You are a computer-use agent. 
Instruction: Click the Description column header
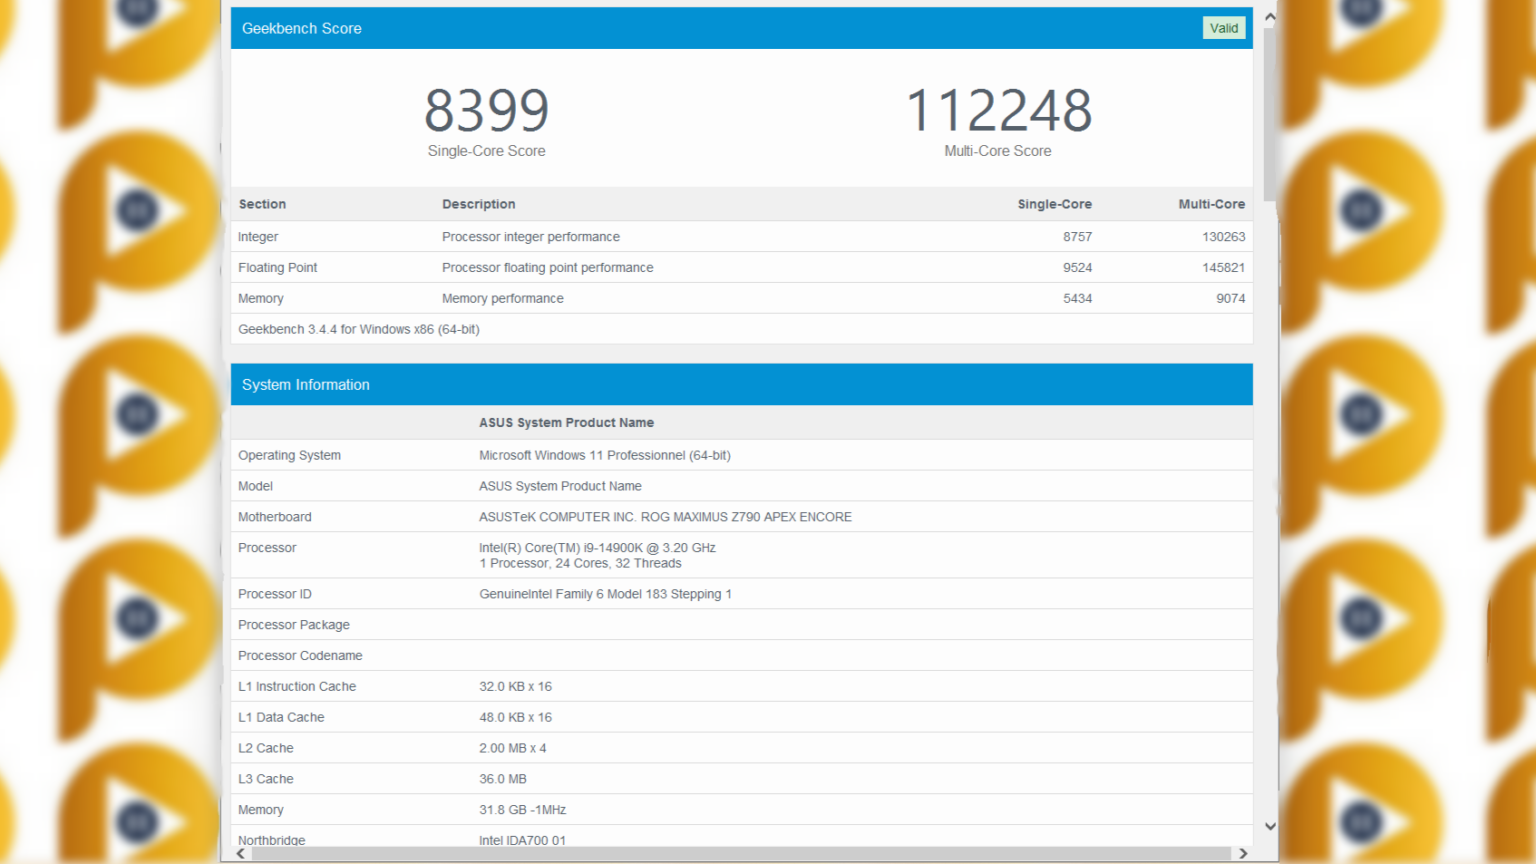[479, 204]
